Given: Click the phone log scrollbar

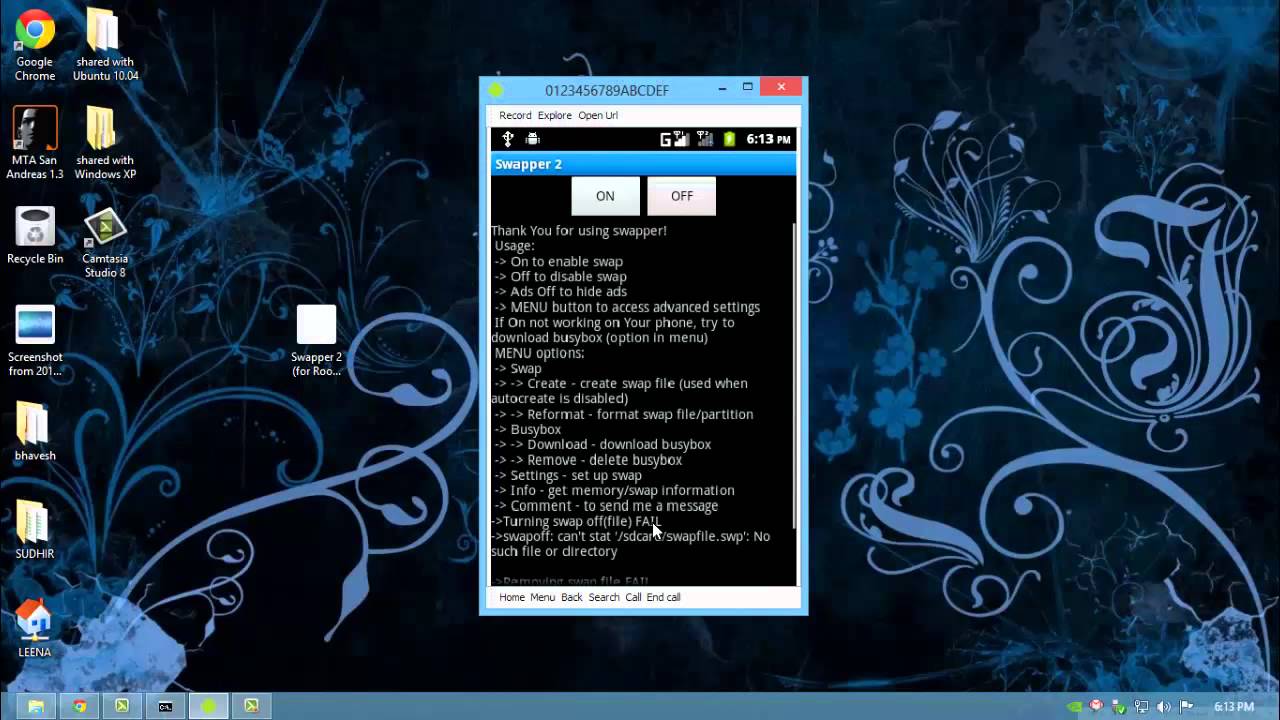Looking at the screenshot, I should coord(794,375).
